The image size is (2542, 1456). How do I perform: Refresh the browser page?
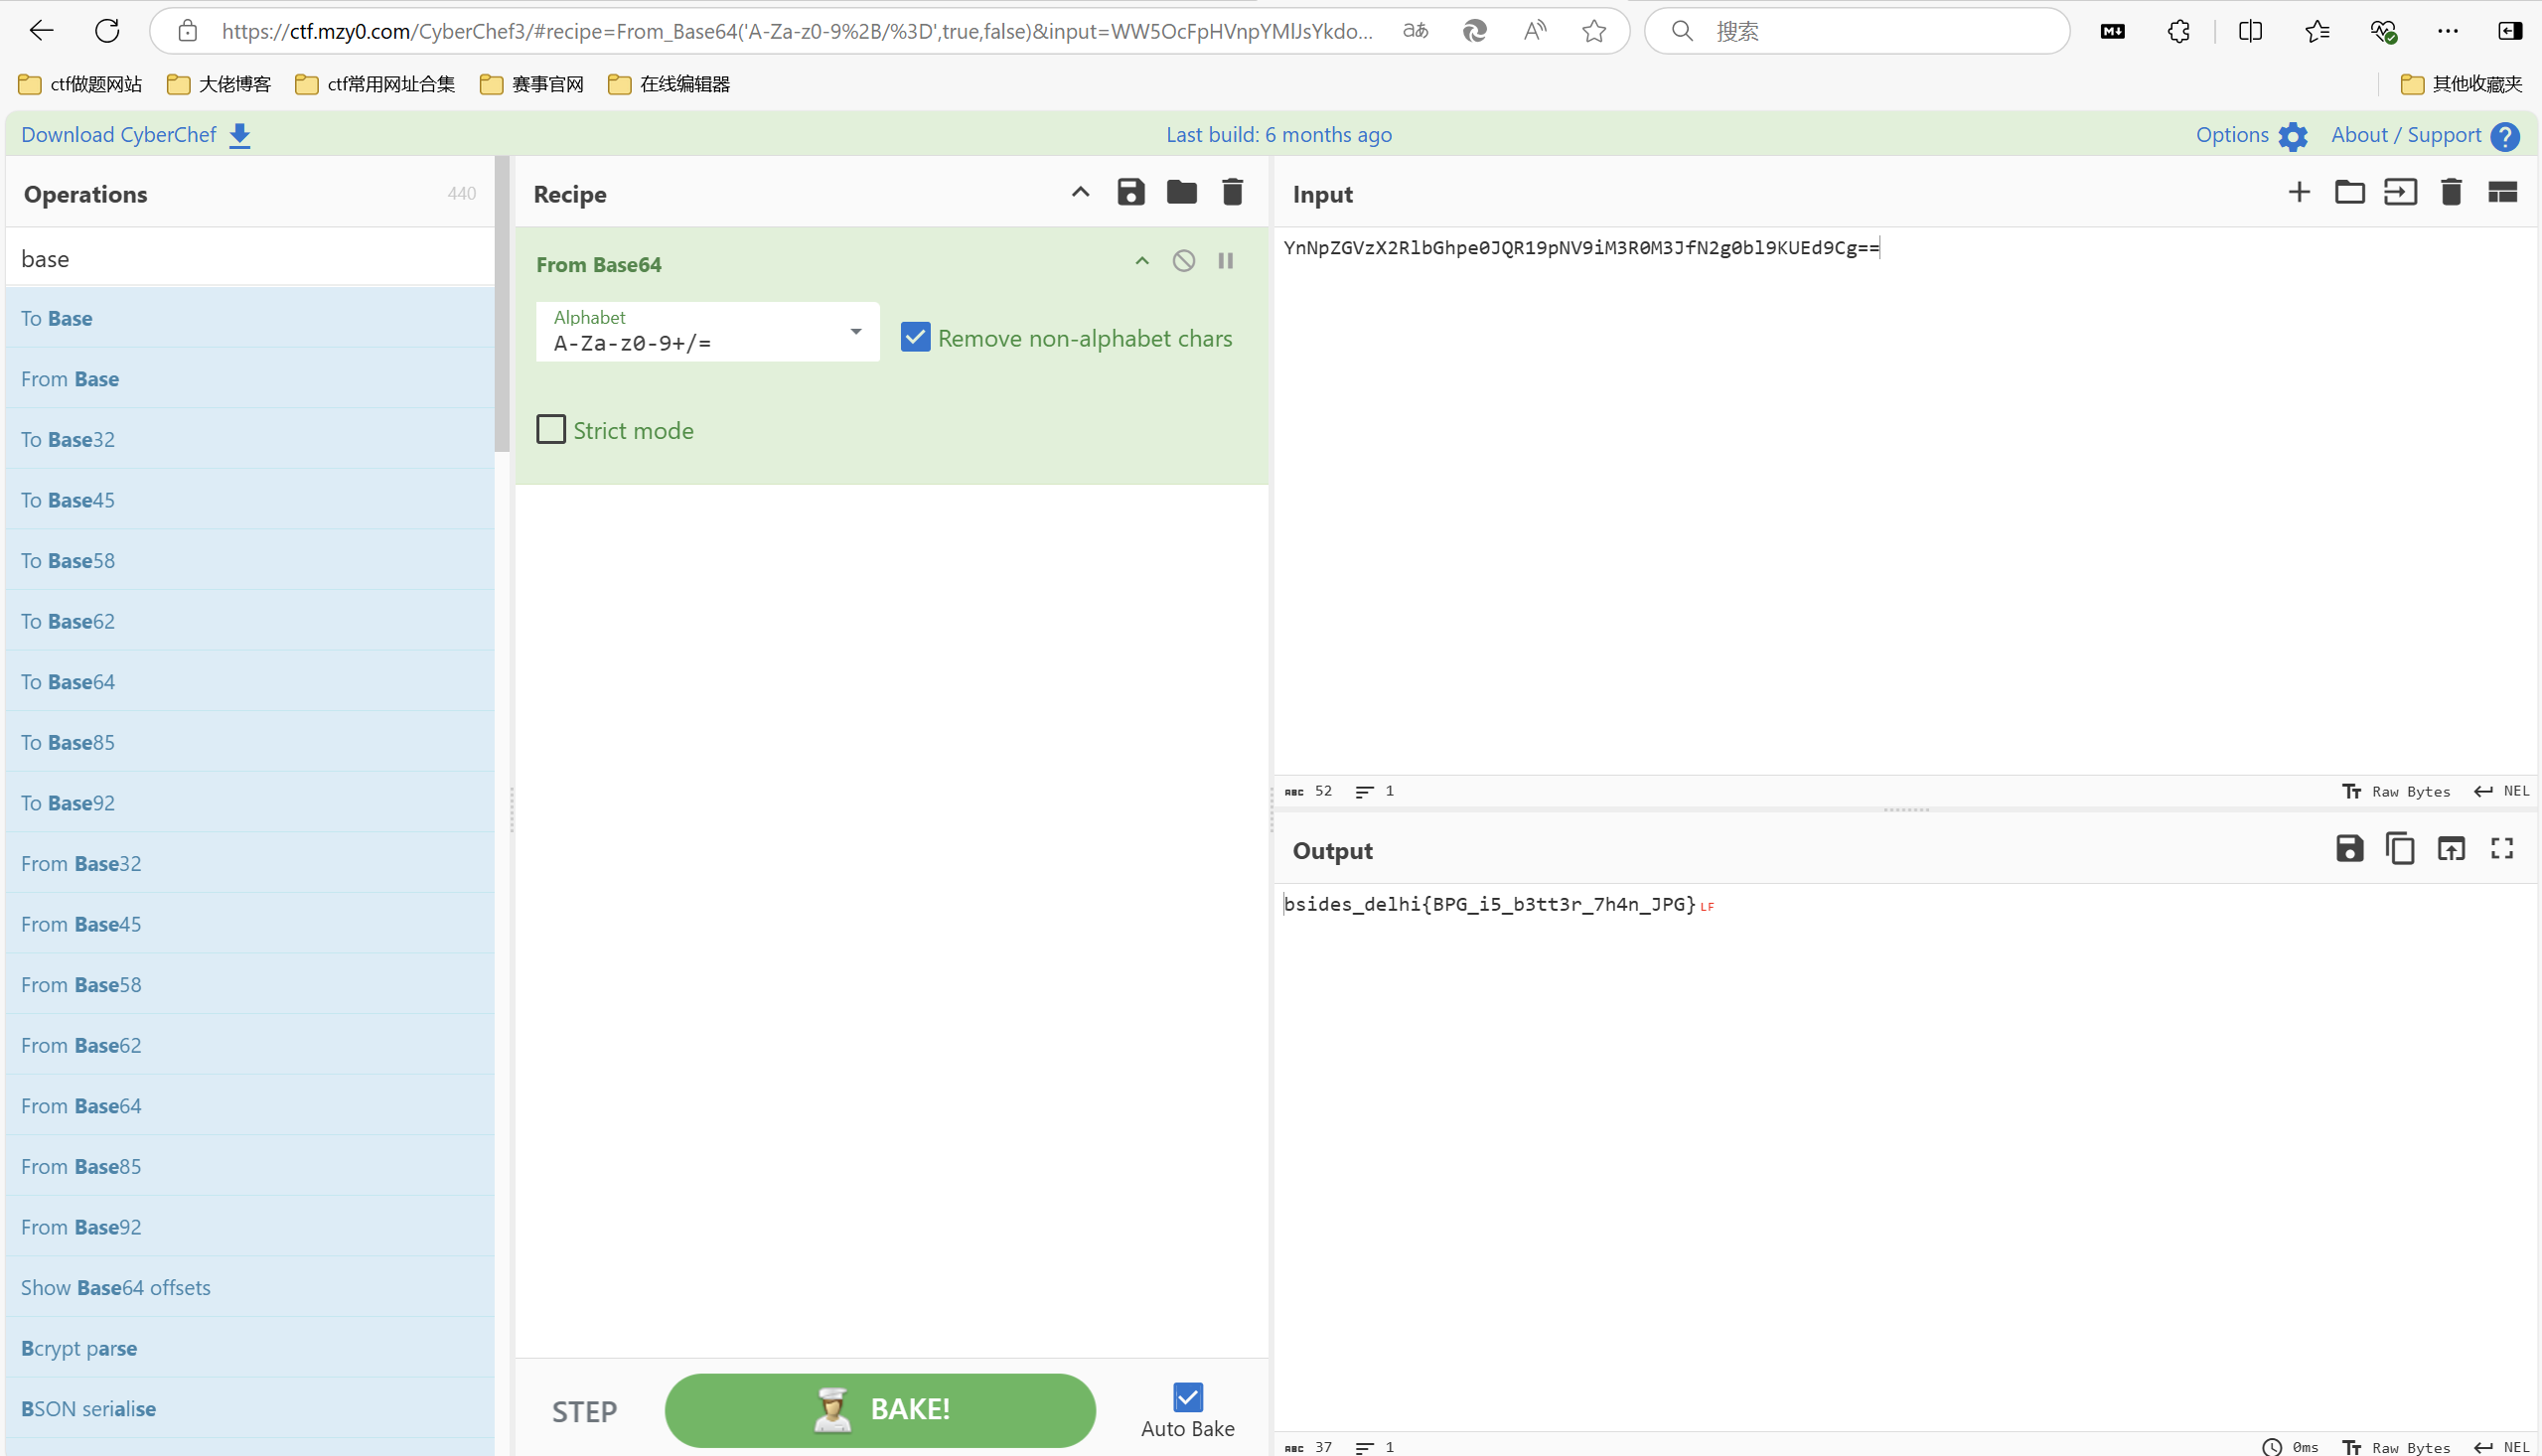coord(107,31)
